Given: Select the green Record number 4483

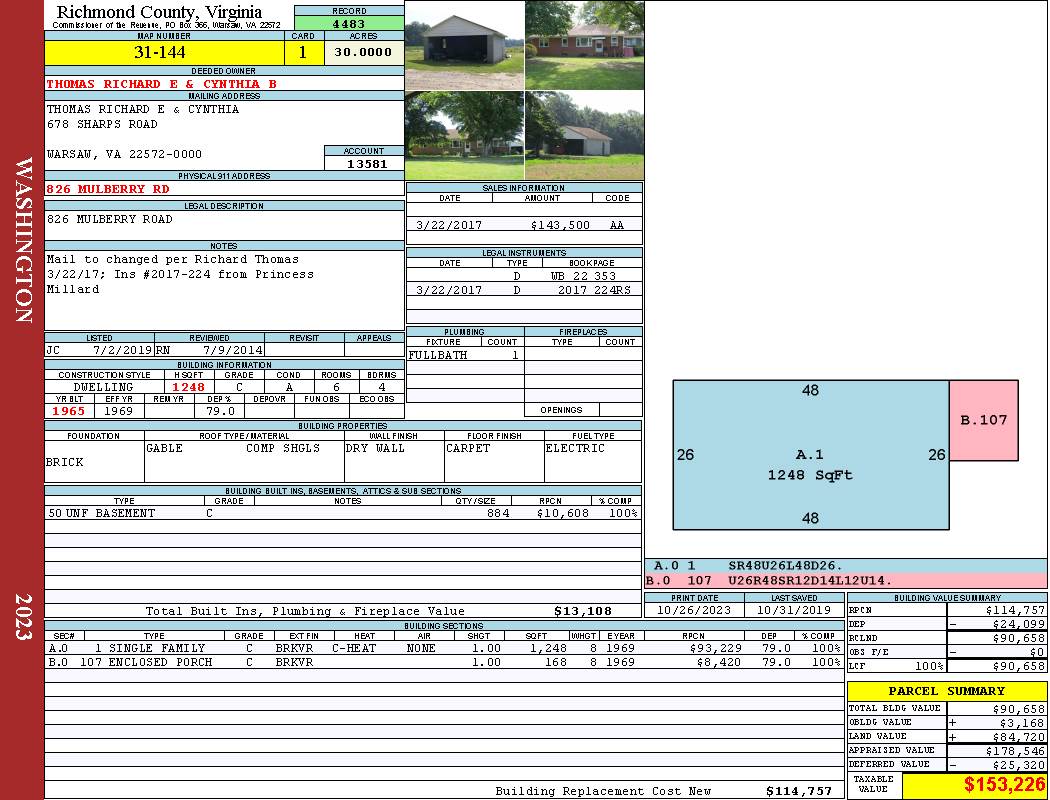Looking at the screenshot, I should click(349, 24).
